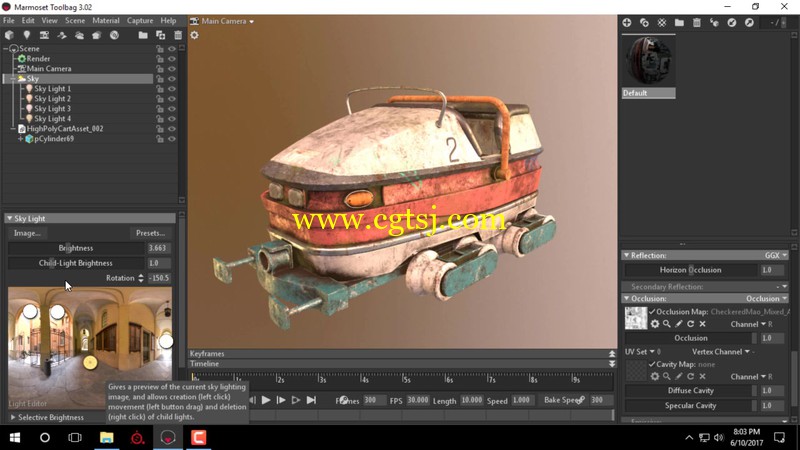
Task: Expand the pCylinder69 tree node
Action: 20,139
